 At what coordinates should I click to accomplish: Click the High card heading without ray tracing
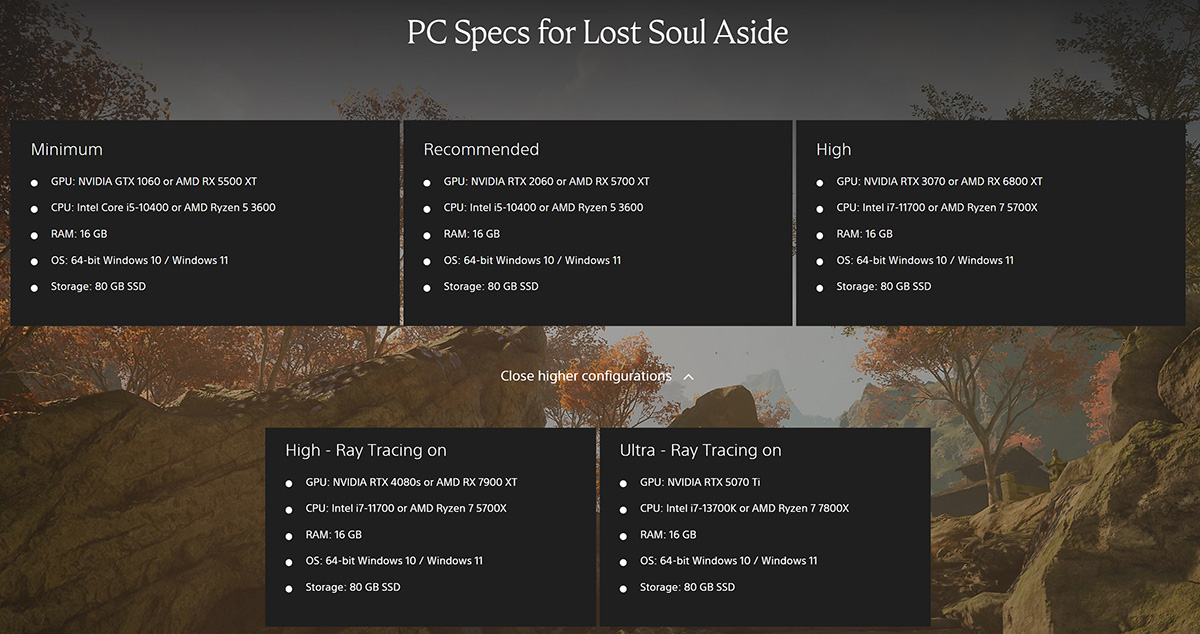(x=834, y=149)
